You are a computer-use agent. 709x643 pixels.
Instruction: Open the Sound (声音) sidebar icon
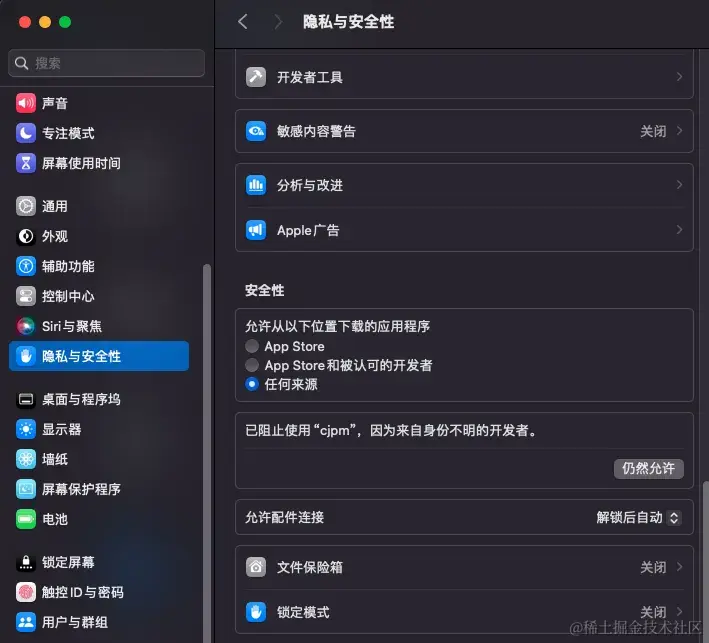(x=26, y=103)
